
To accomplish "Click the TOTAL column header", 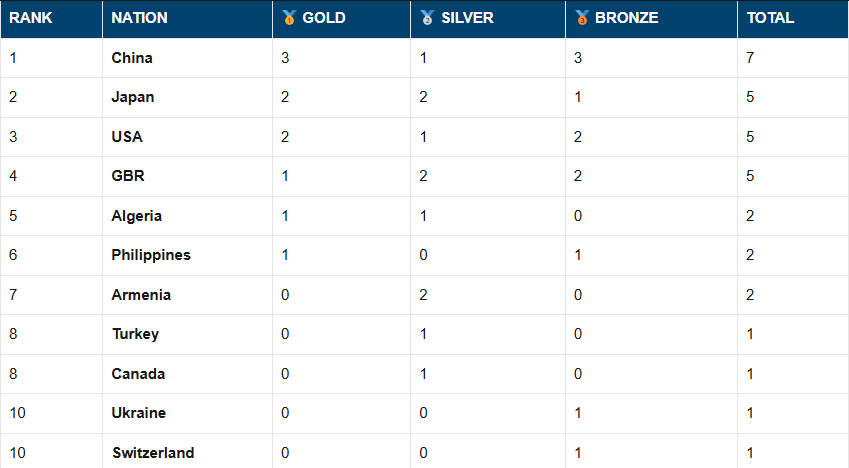I will 770,18.
